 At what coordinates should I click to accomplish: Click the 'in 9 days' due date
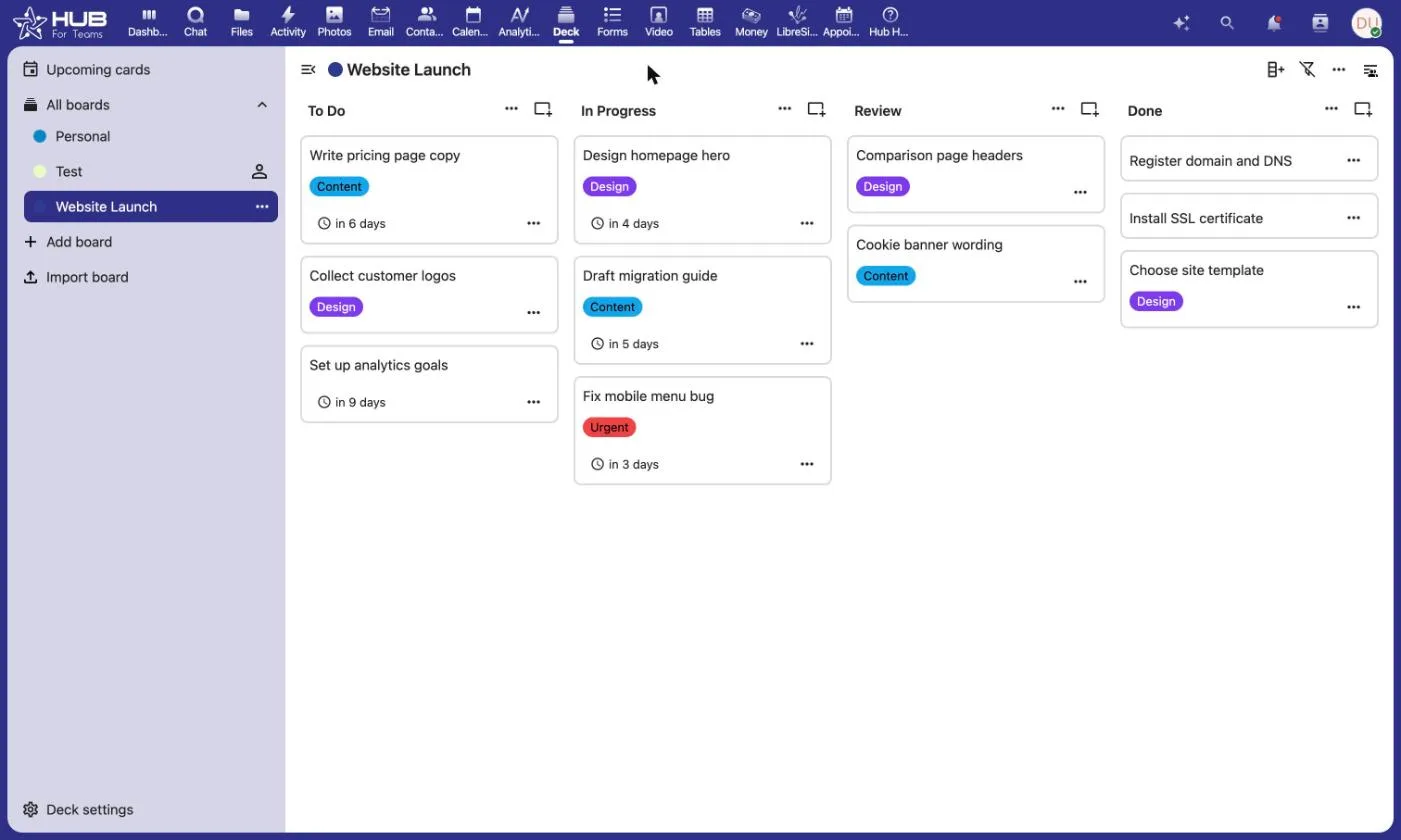coord(352,402)
